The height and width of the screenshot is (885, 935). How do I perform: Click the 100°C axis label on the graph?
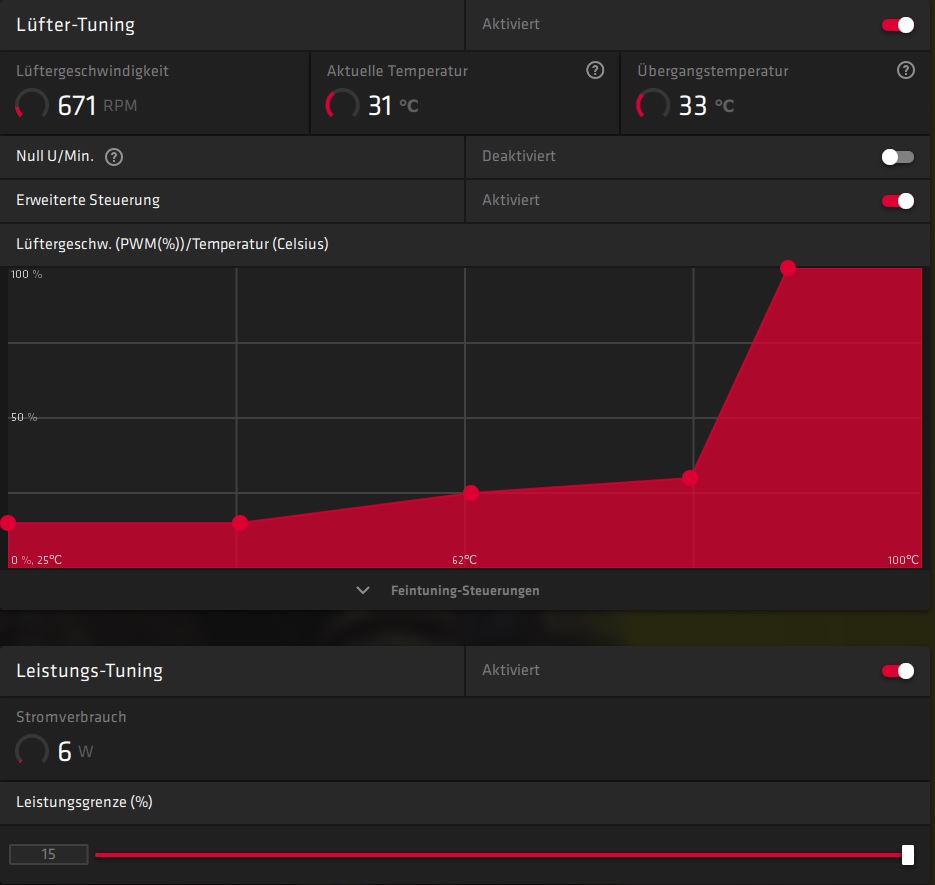pos(903,560)
